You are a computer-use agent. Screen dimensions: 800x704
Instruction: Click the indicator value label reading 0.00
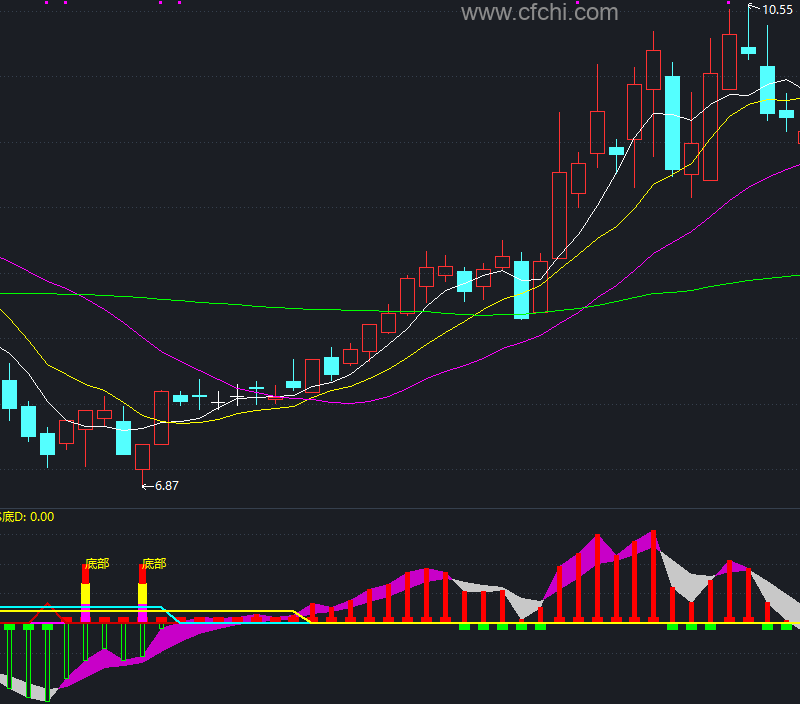coord(42,517)
